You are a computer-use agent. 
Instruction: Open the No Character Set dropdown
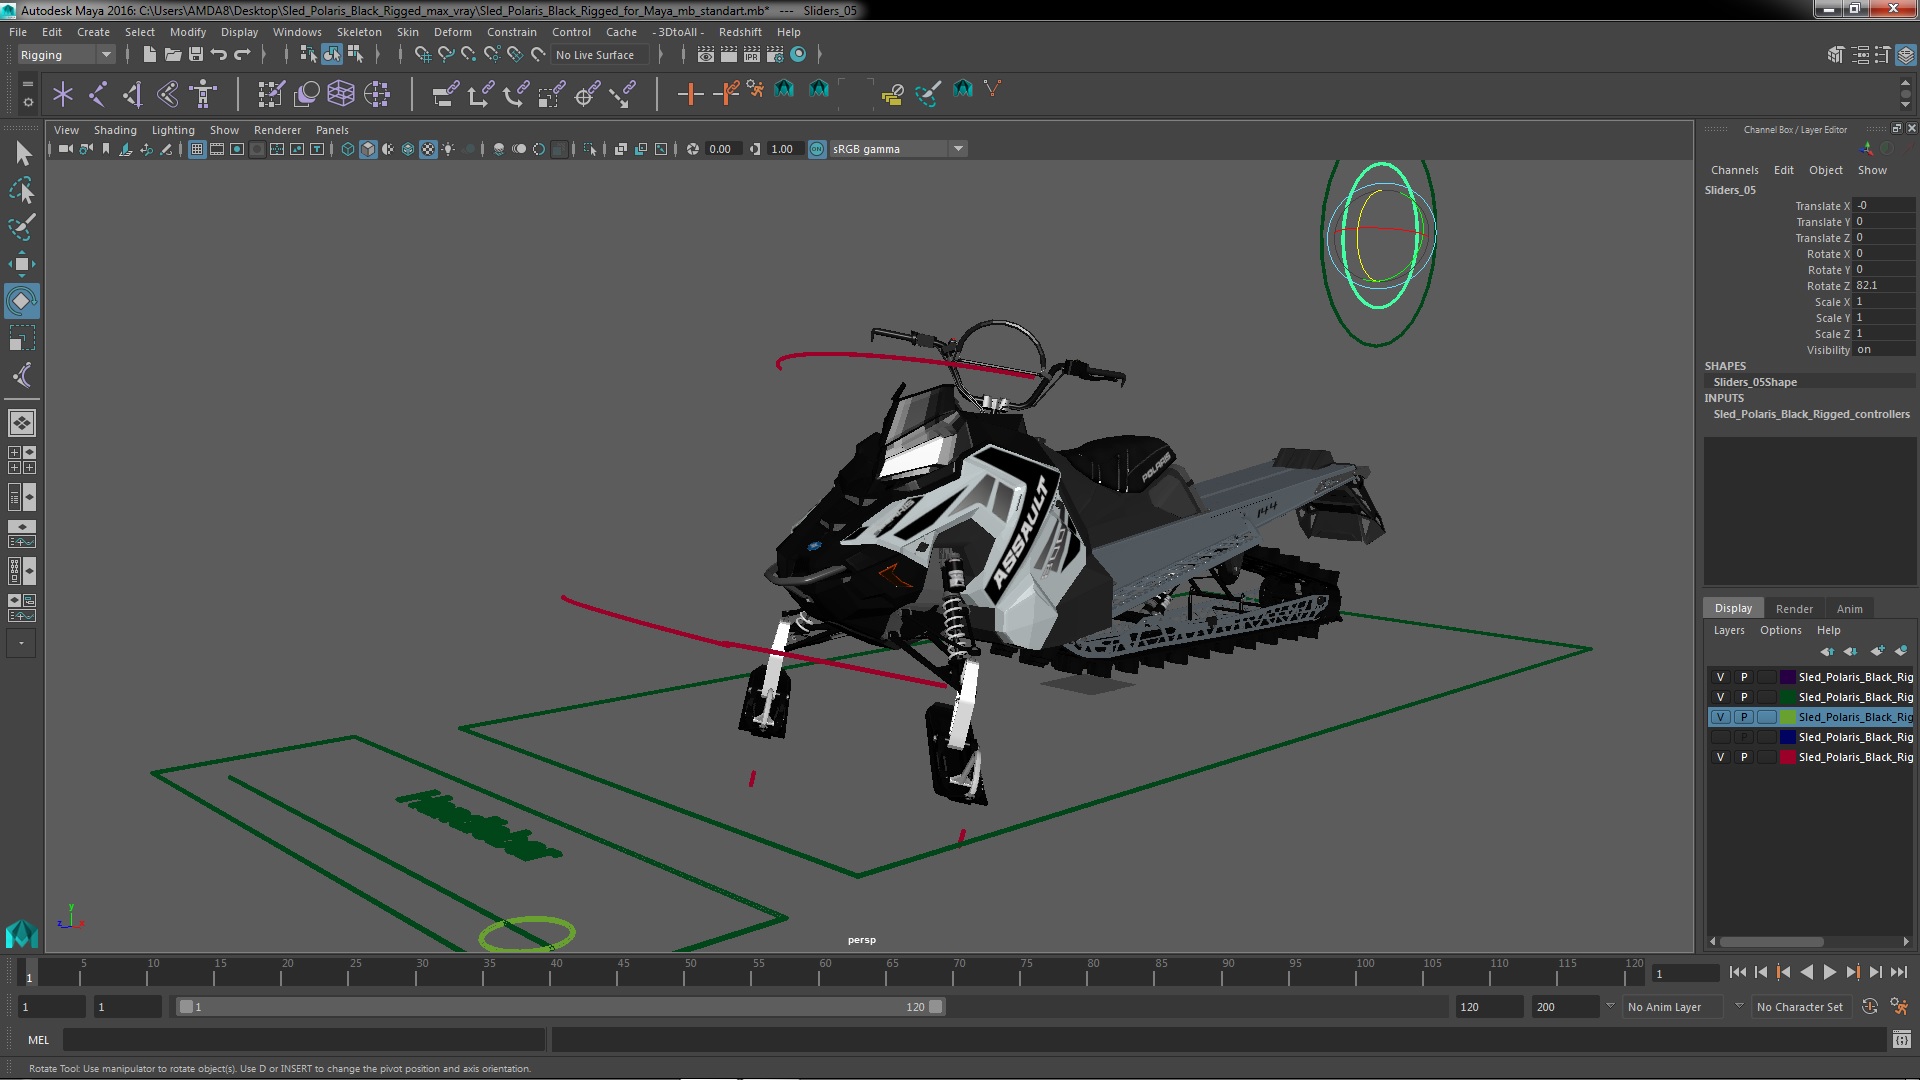tap(1801, 1007)
